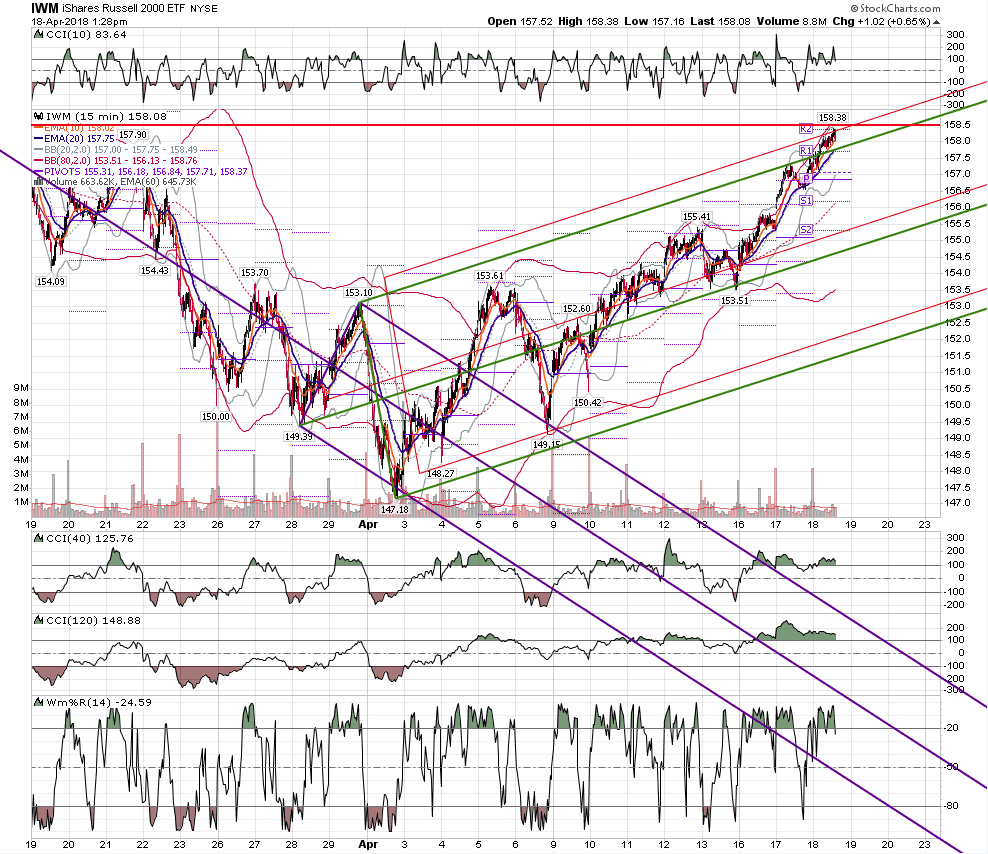This screenshot has width=988, height=854.
Task: Click the Volume legend bar icon
Action: (38, 182)
